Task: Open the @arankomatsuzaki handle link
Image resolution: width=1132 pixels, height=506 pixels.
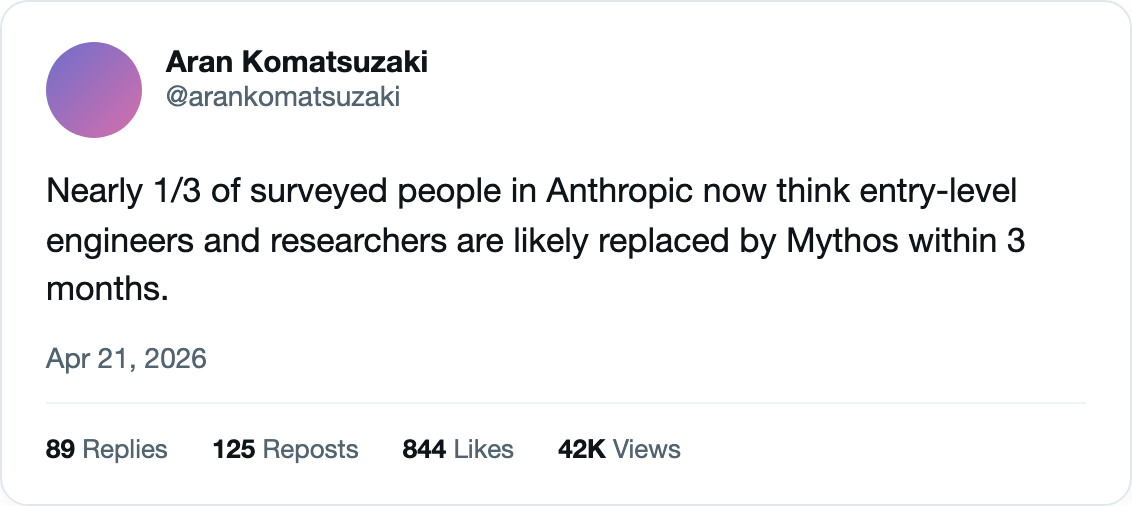Action: click(x=283, y=96)
